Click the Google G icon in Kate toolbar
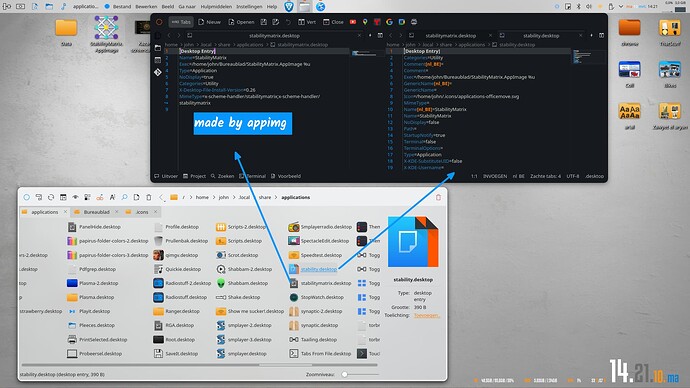 [389, 22]
